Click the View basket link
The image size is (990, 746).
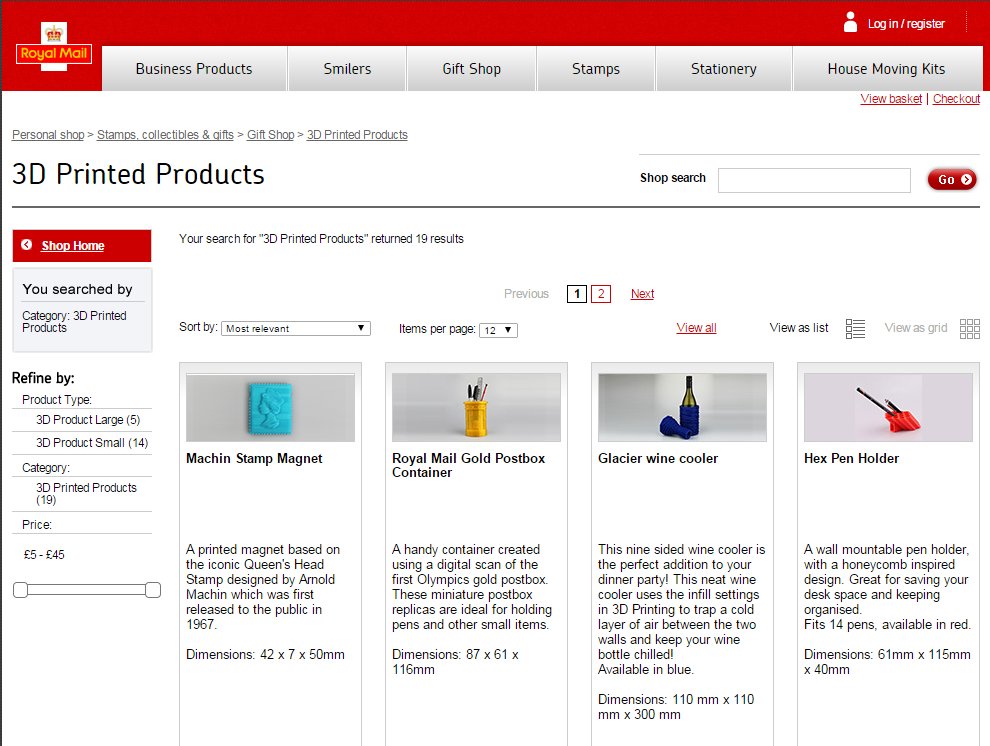pyautogui.click(x=891, y=99)
